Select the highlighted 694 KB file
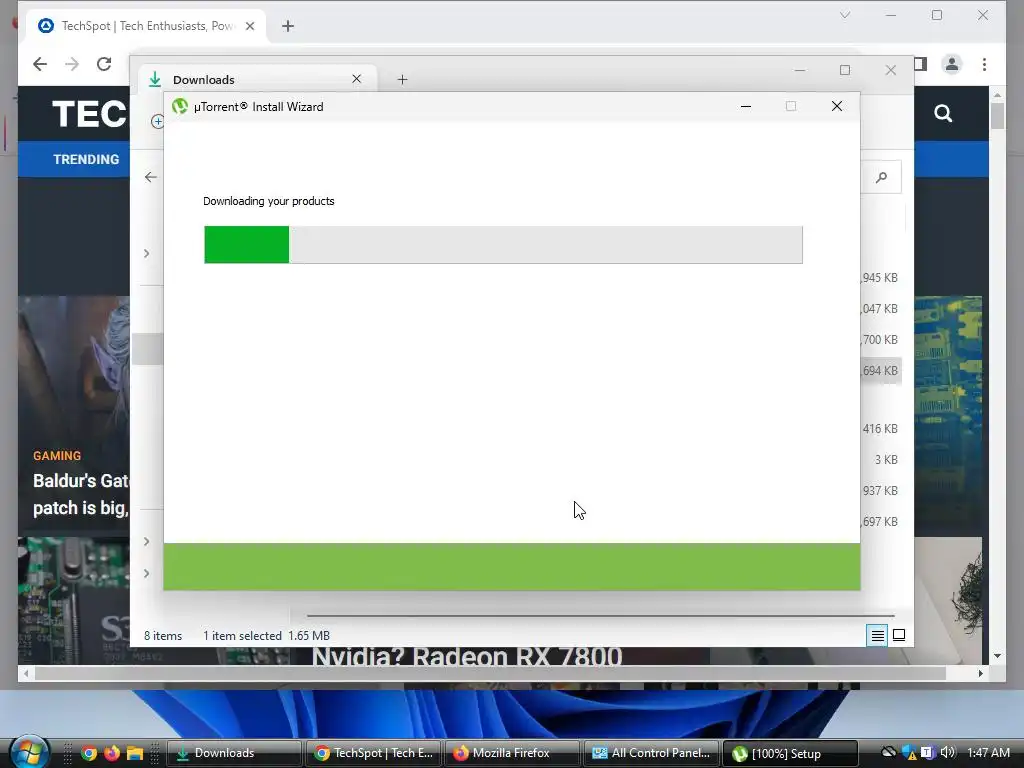This screenshot has height=768, width=1024. point(881,370)
